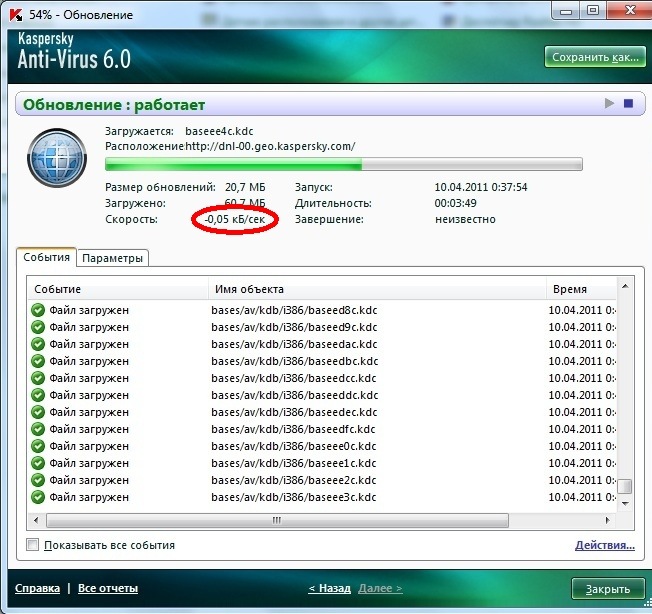
Task: Sort by the Время column header
Action: point(581,289)
